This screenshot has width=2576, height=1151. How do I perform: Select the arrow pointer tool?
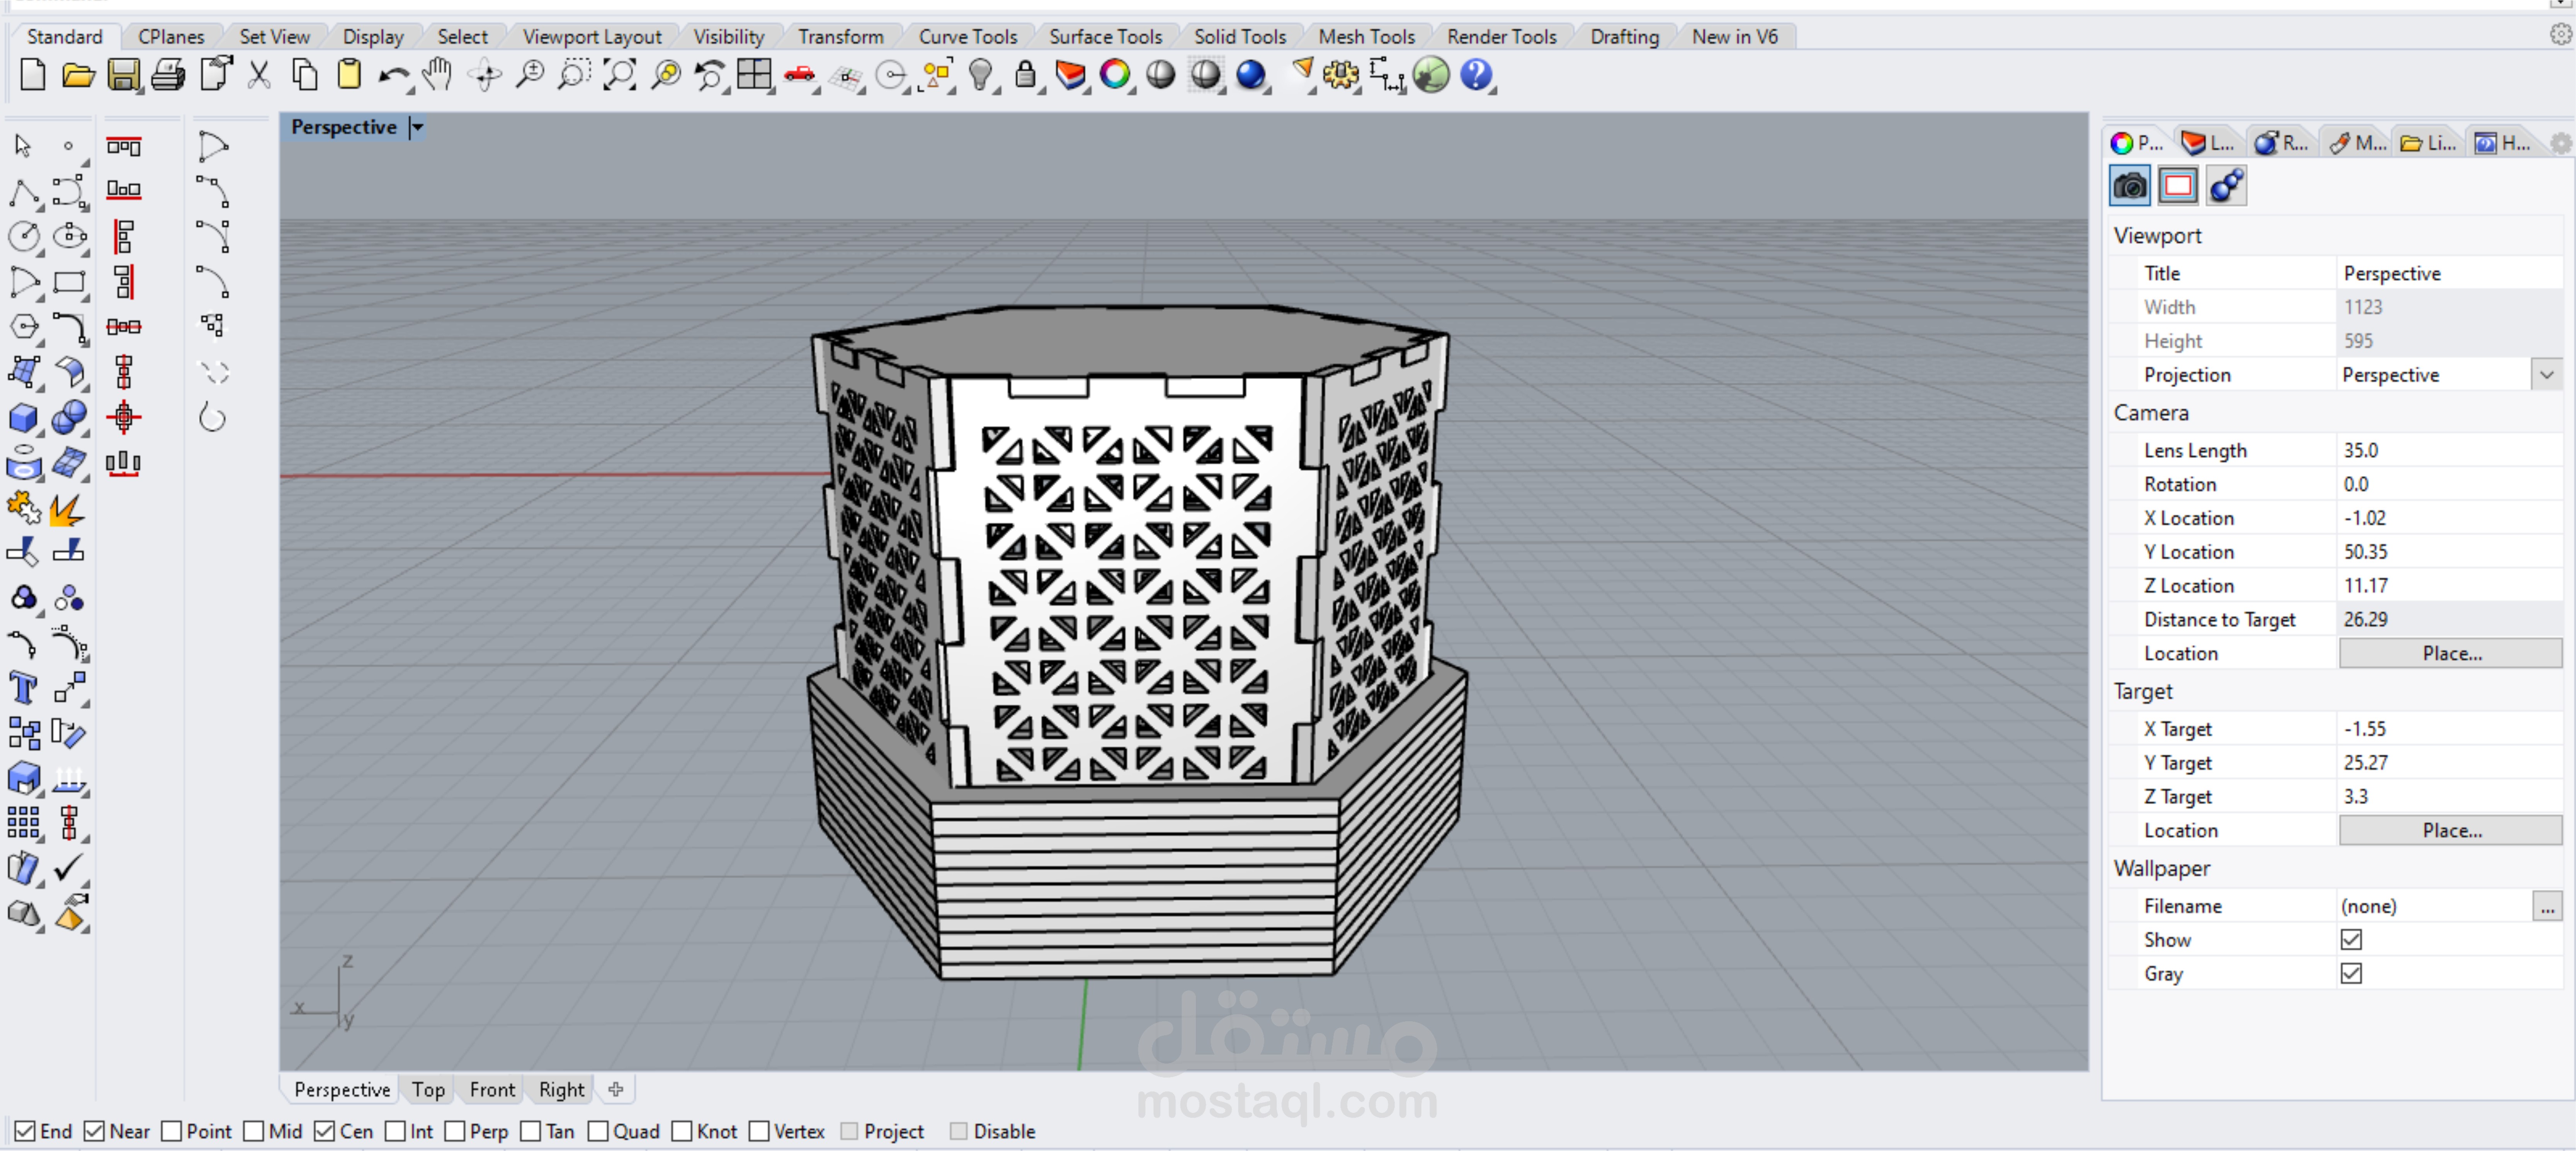[x=24, y=147]
